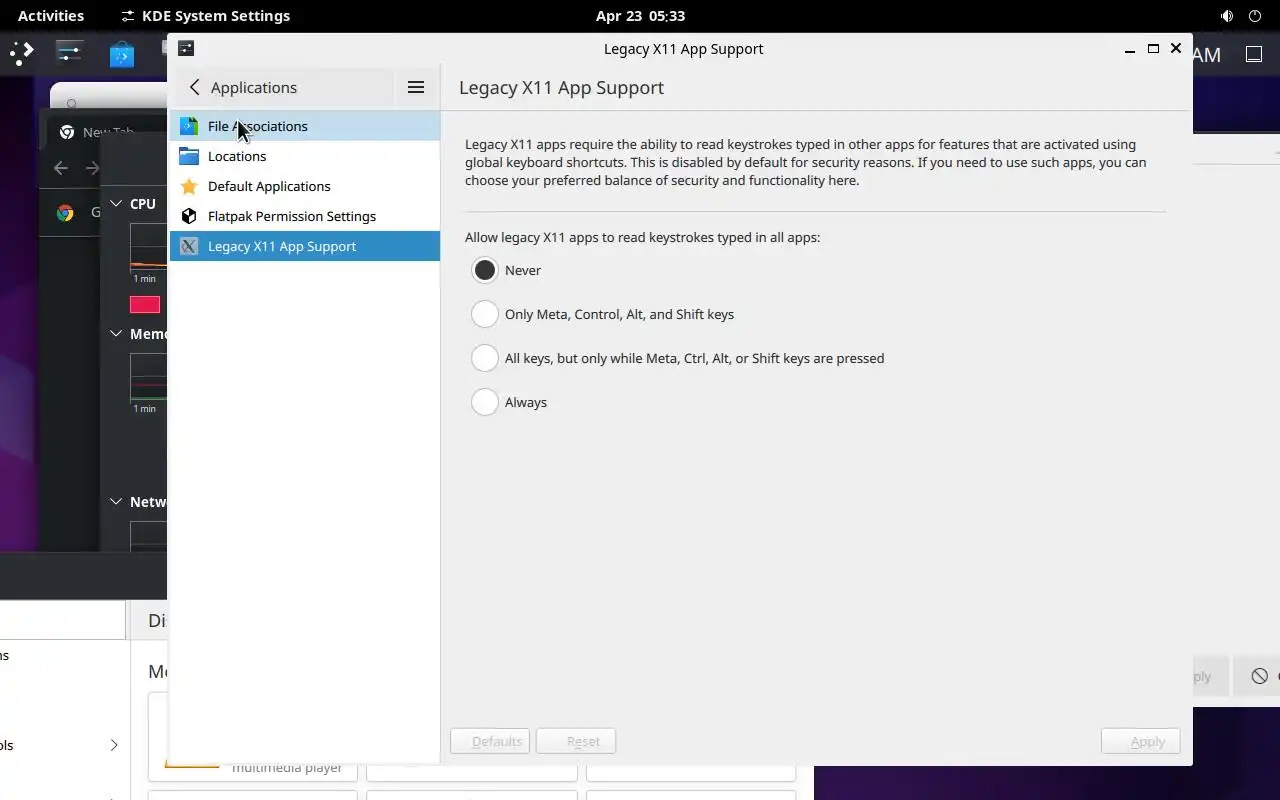The height and width of the screenshot is (800, 1280).
Task: Maximize the Legacy X11 App Support window
Action: (x=1153, y=48)
